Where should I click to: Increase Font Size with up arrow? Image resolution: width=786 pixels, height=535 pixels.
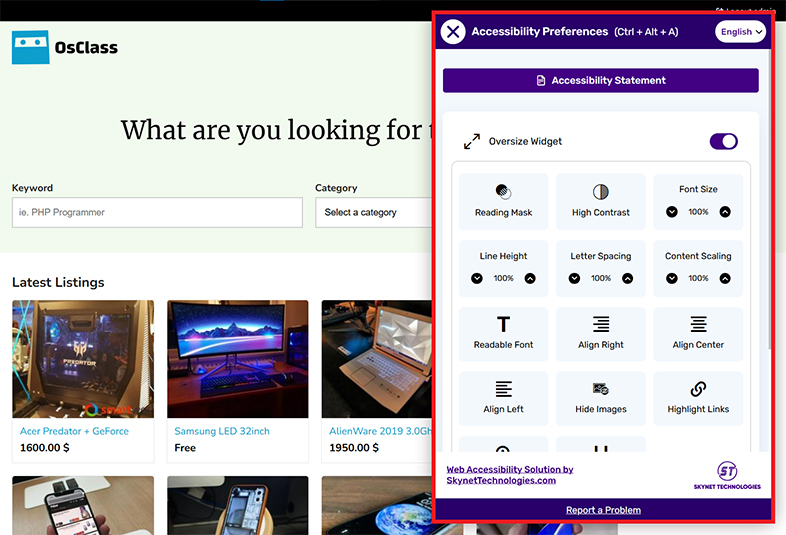(x=725, y=212)
